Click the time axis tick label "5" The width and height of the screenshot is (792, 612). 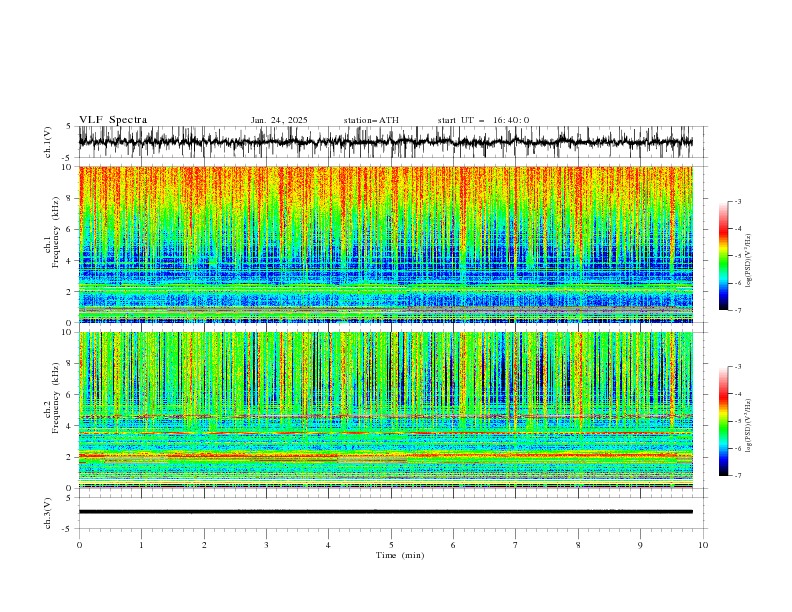tap(391, 545)
